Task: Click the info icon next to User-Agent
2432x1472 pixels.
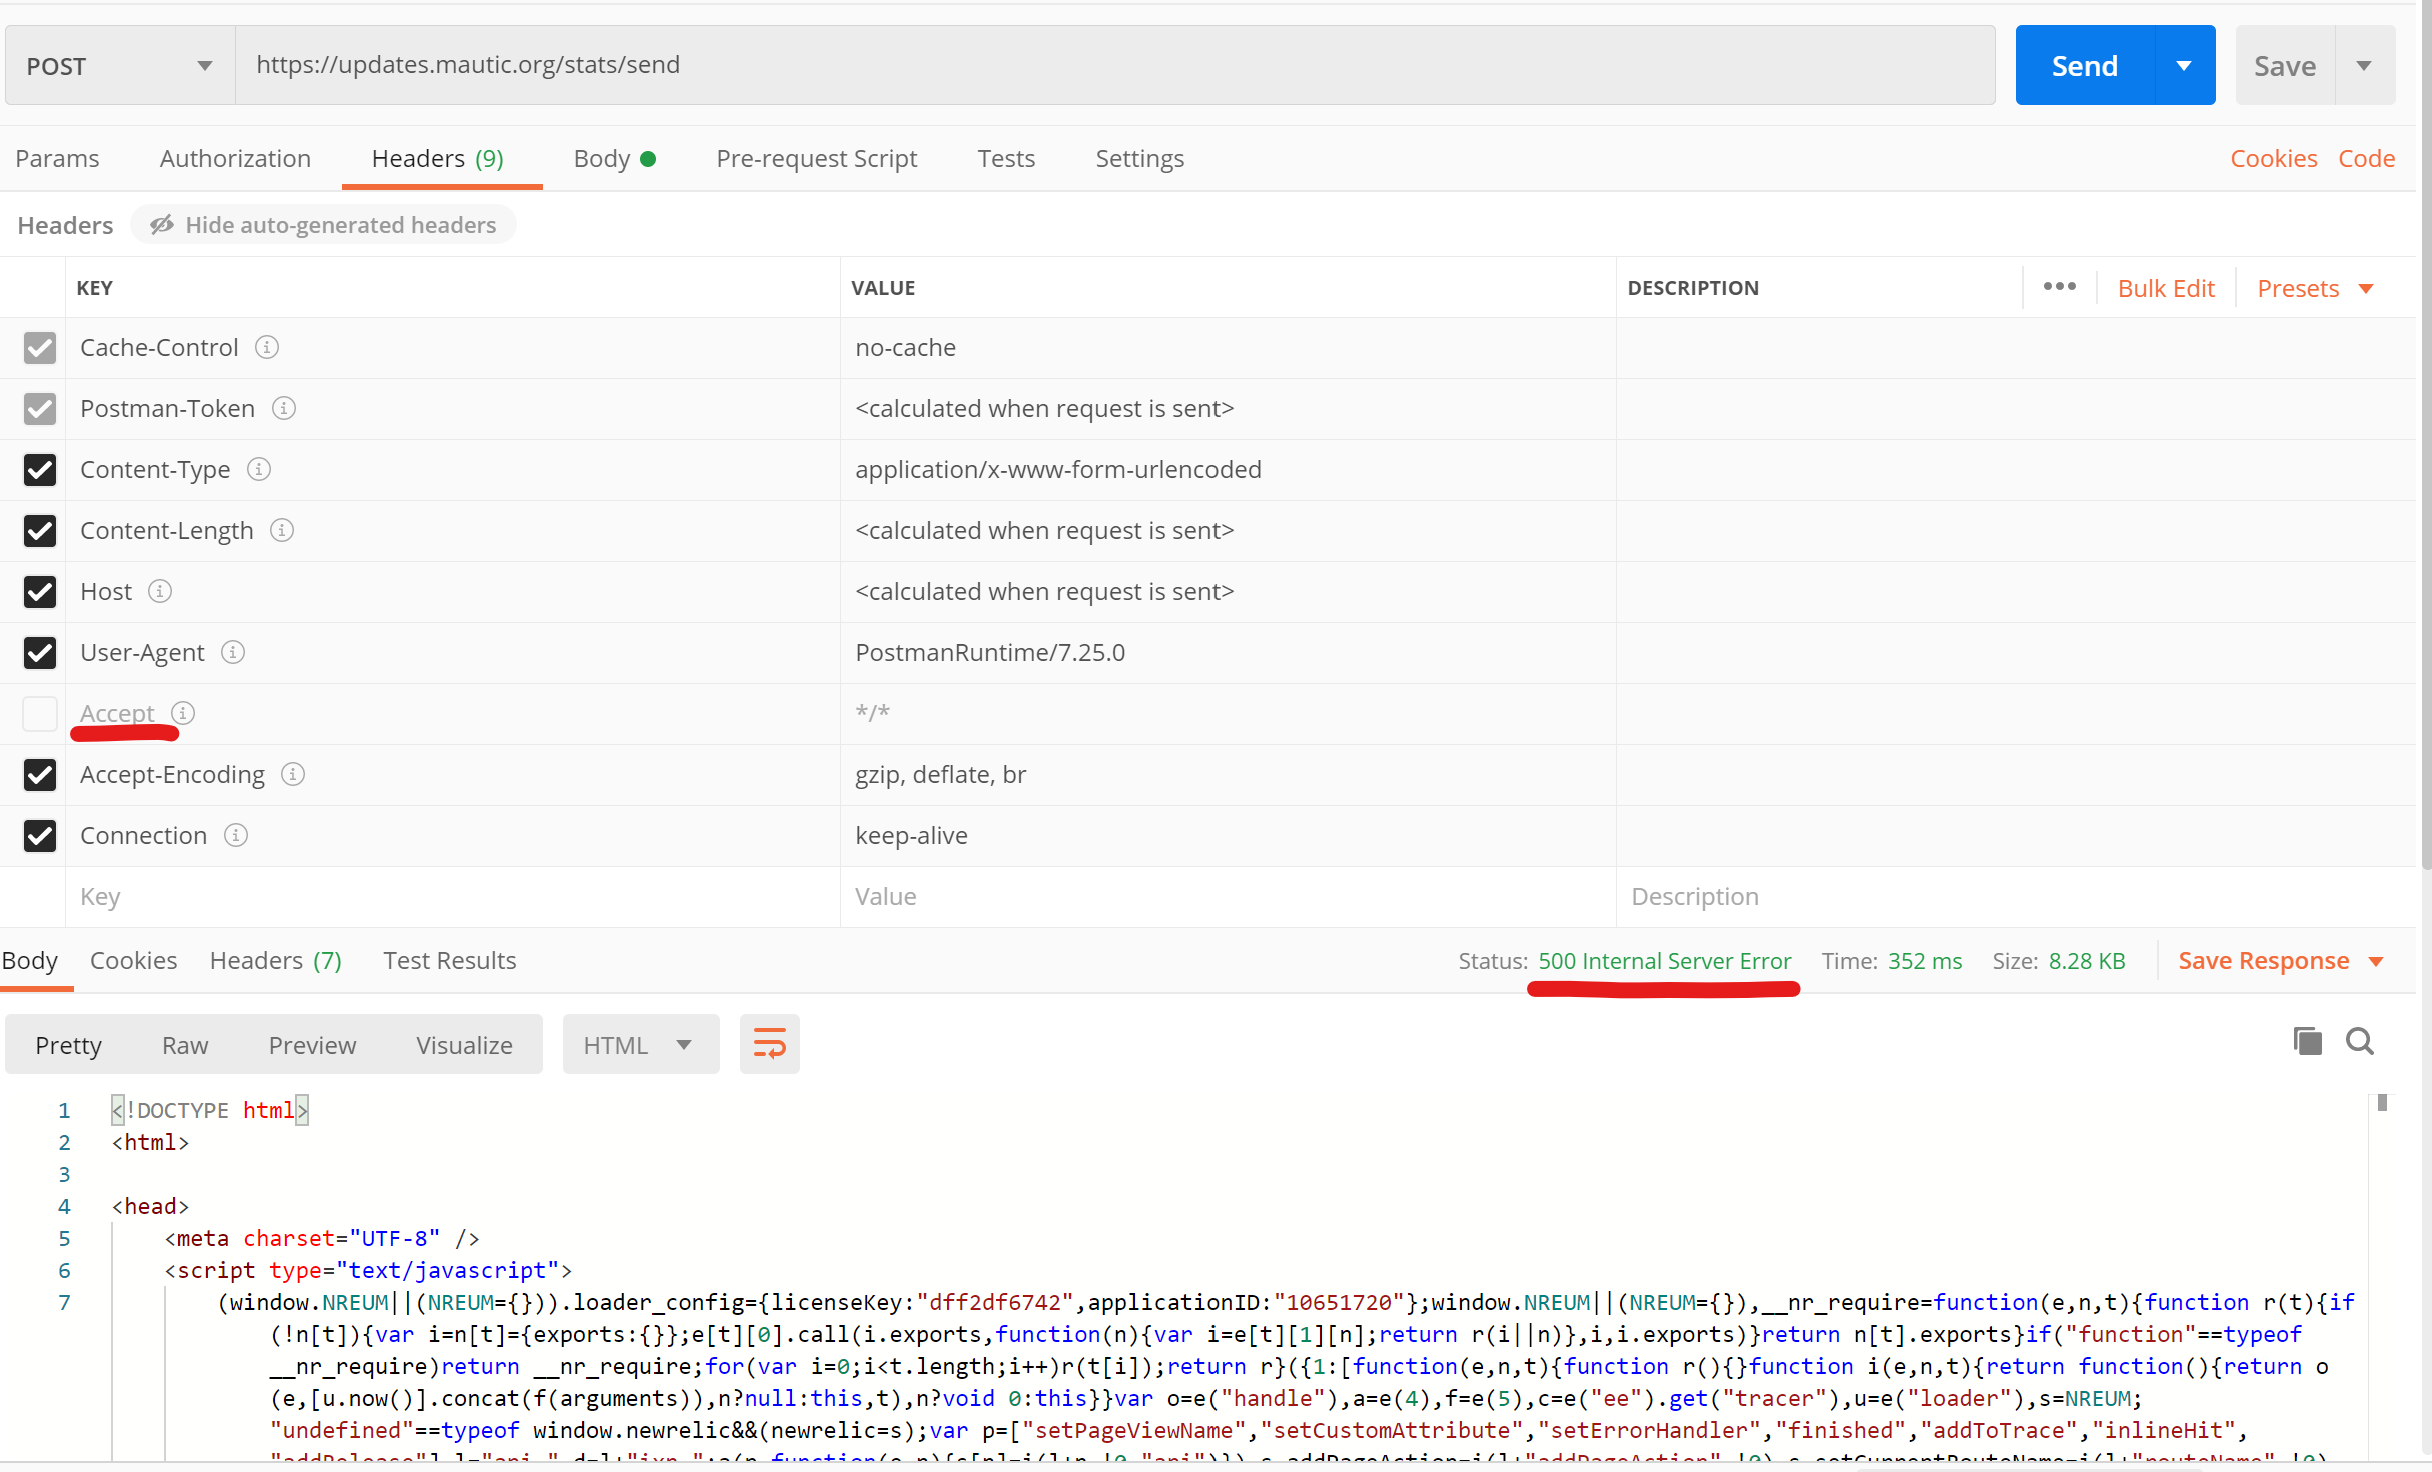Action: click(x=233, y=652)
